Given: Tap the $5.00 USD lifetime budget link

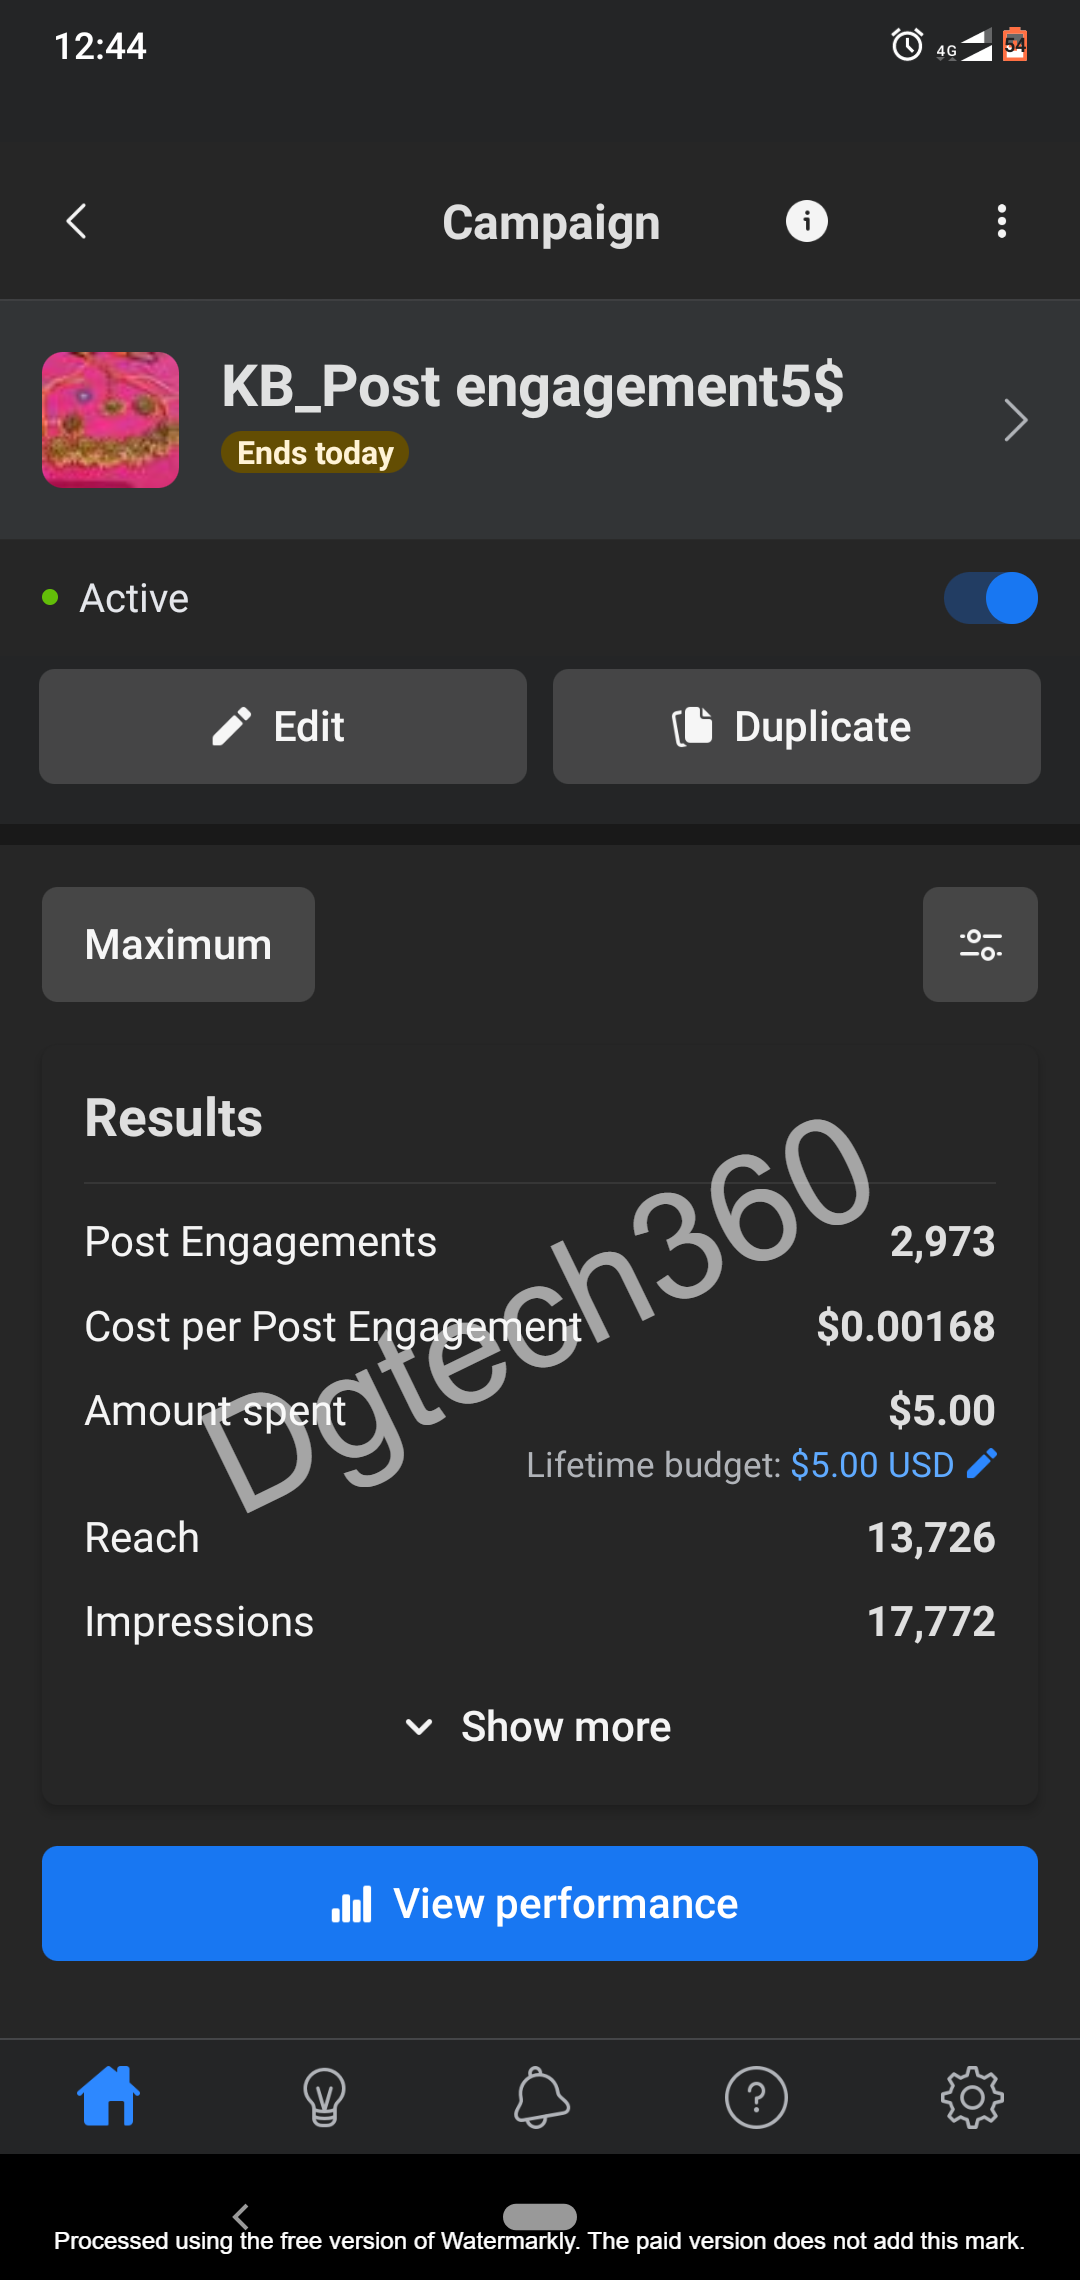Looking at the screenshot, I should tap(872, 1465).
